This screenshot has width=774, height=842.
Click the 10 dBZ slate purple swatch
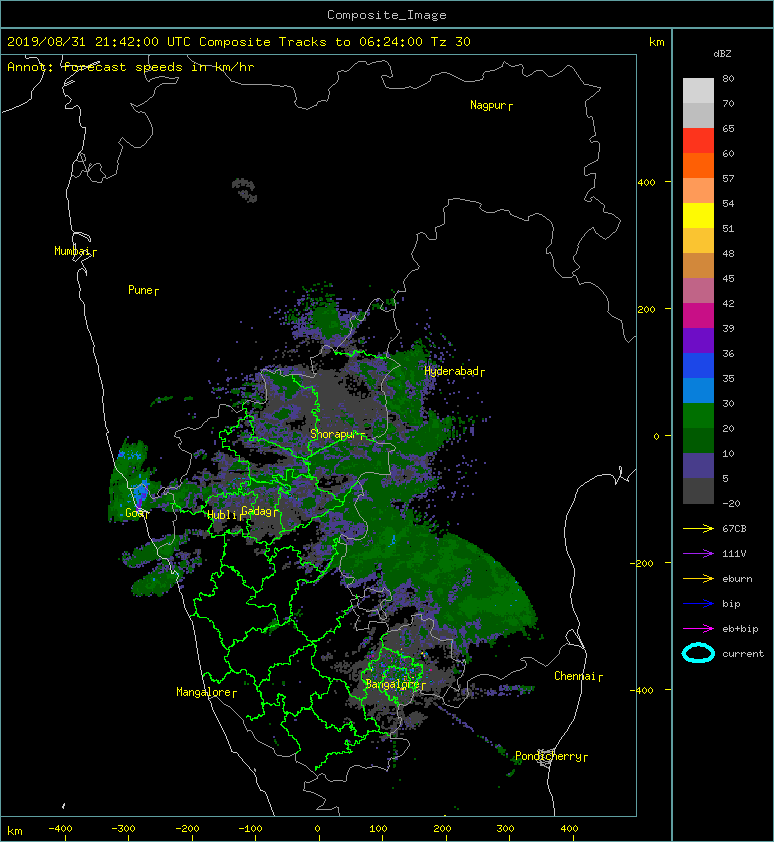(x=698, y=466)
